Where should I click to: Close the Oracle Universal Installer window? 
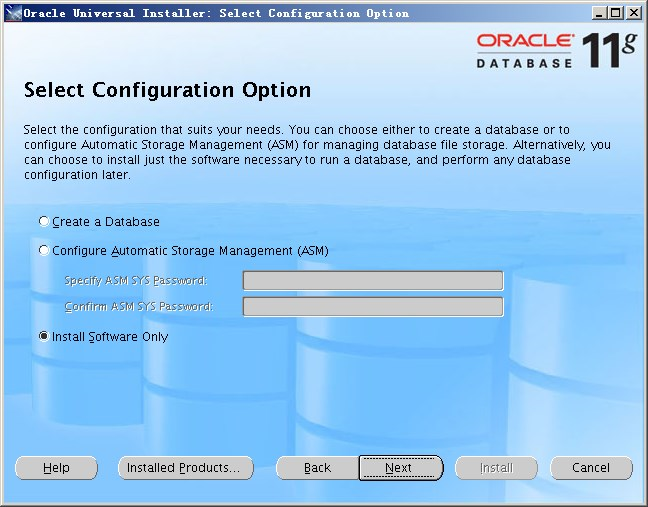point(634,13)
